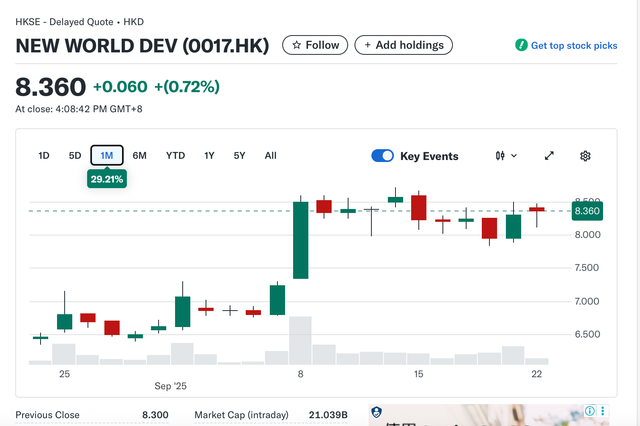Click the Follow star button
Screen dimensions: 640x426
(315, 45)
